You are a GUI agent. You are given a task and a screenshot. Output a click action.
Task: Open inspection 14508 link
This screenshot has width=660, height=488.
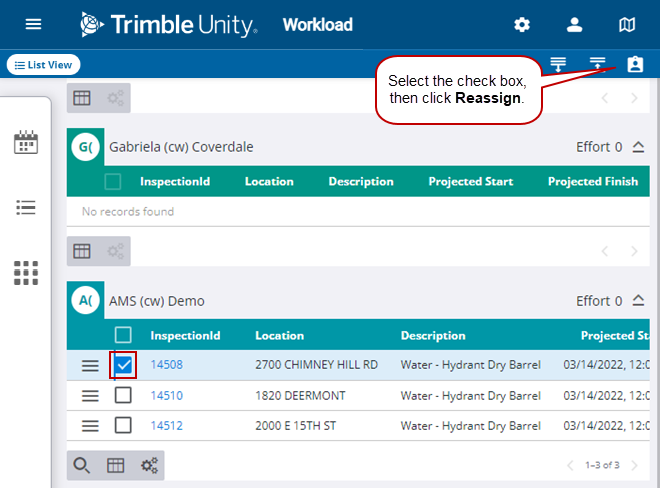(166, 366)
